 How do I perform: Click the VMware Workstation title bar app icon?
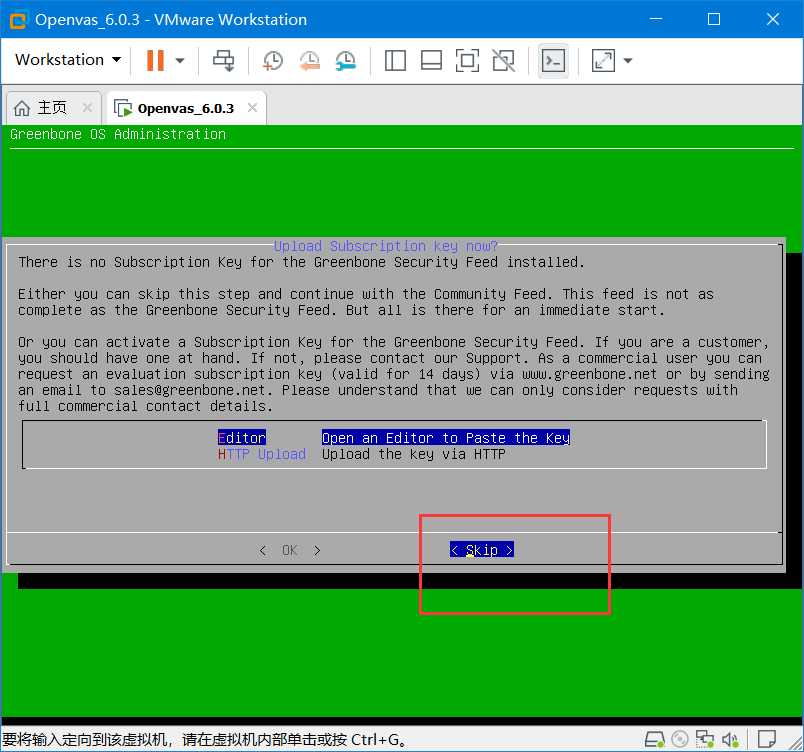point(18,20)
